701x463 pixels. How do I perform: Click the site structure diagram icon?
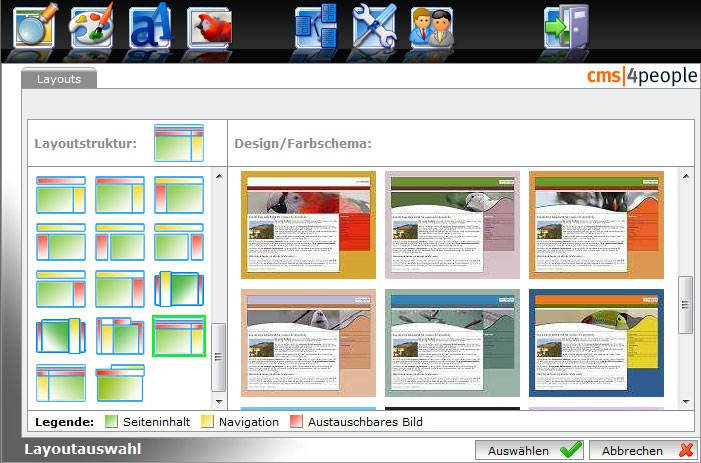pos(316,25)
